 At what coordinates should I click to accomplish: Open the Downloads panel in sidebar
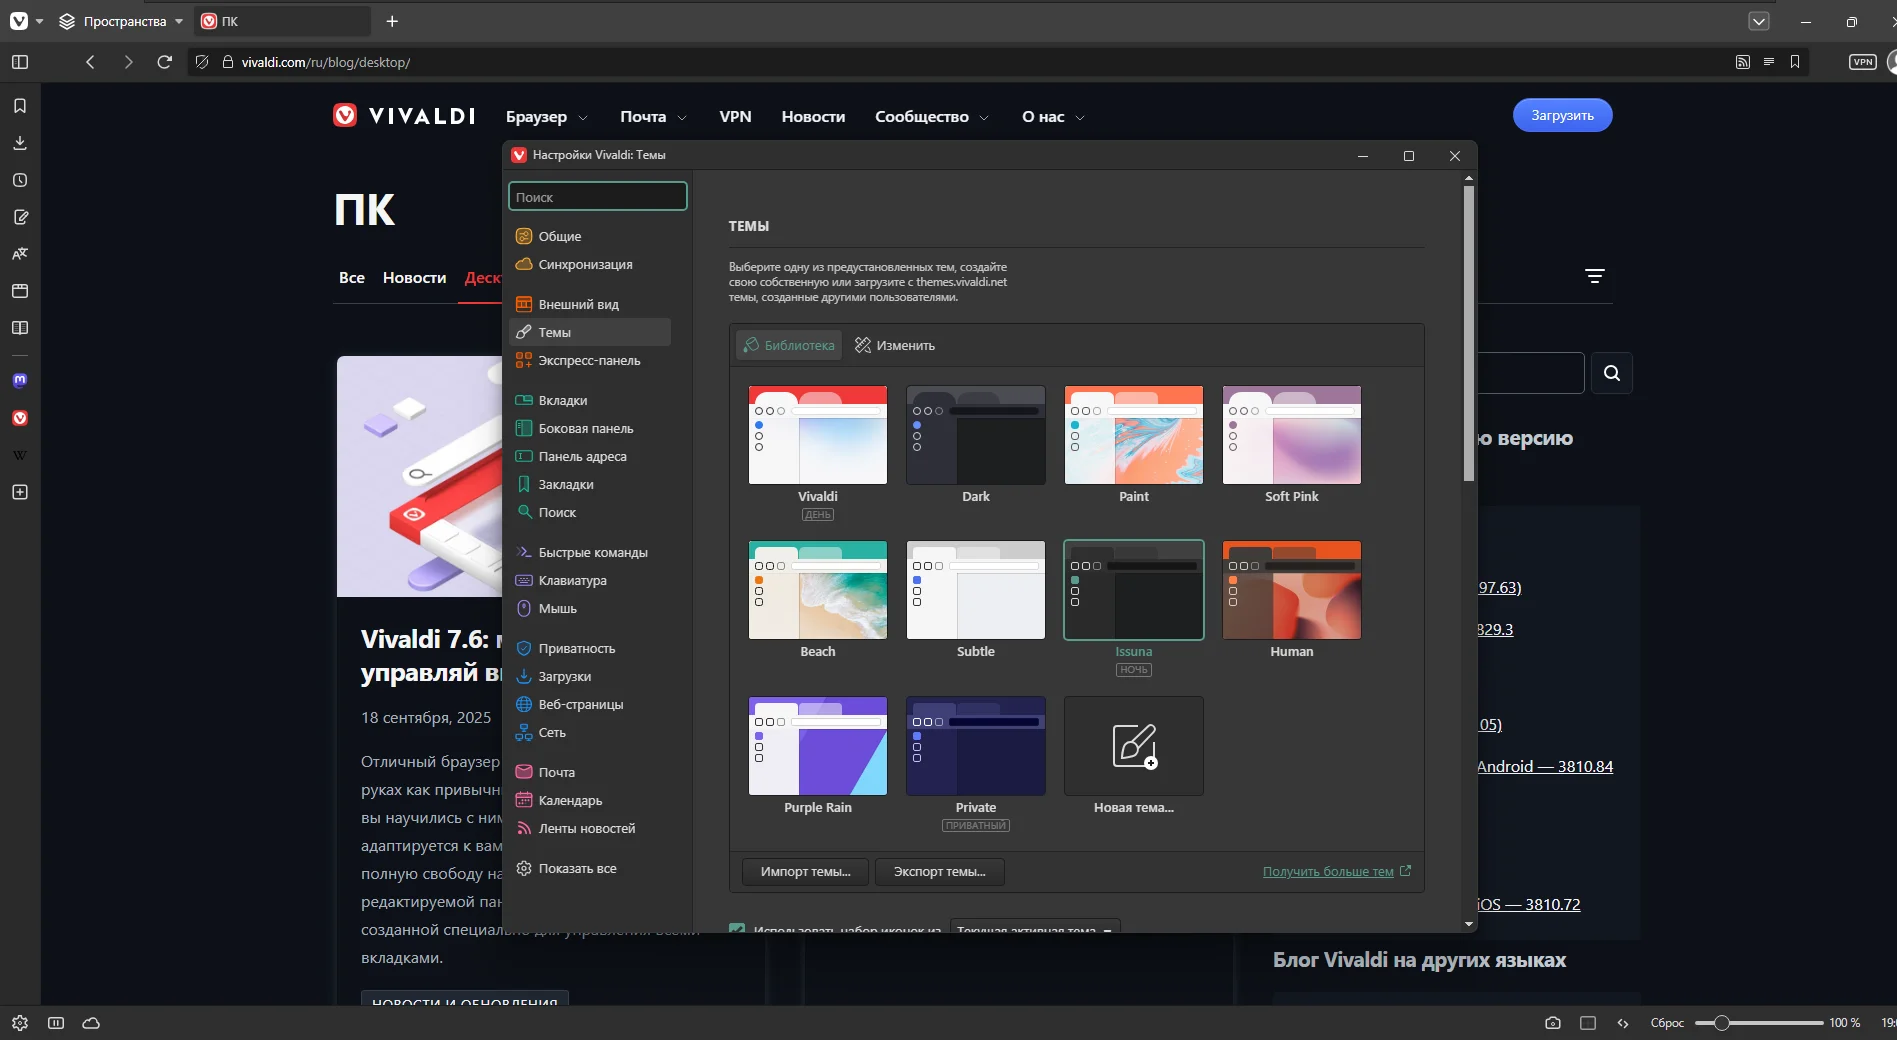[x=20, y=143]
